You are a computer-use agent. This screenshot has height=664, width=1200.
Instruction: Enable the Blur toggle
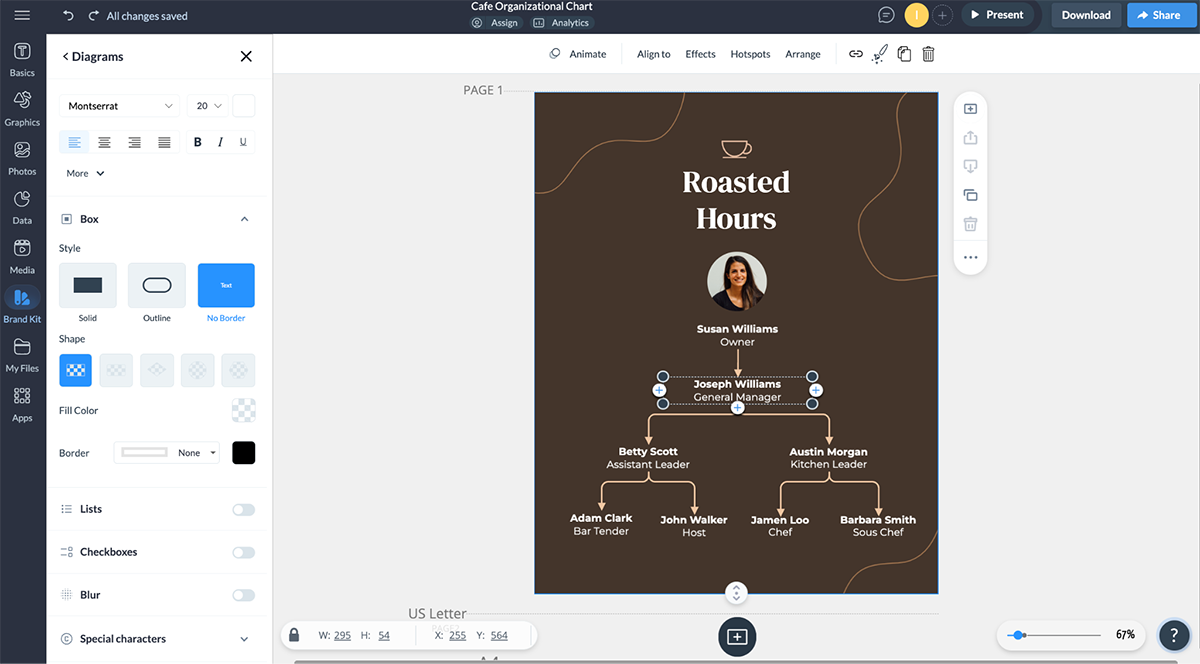coord(243,595)
